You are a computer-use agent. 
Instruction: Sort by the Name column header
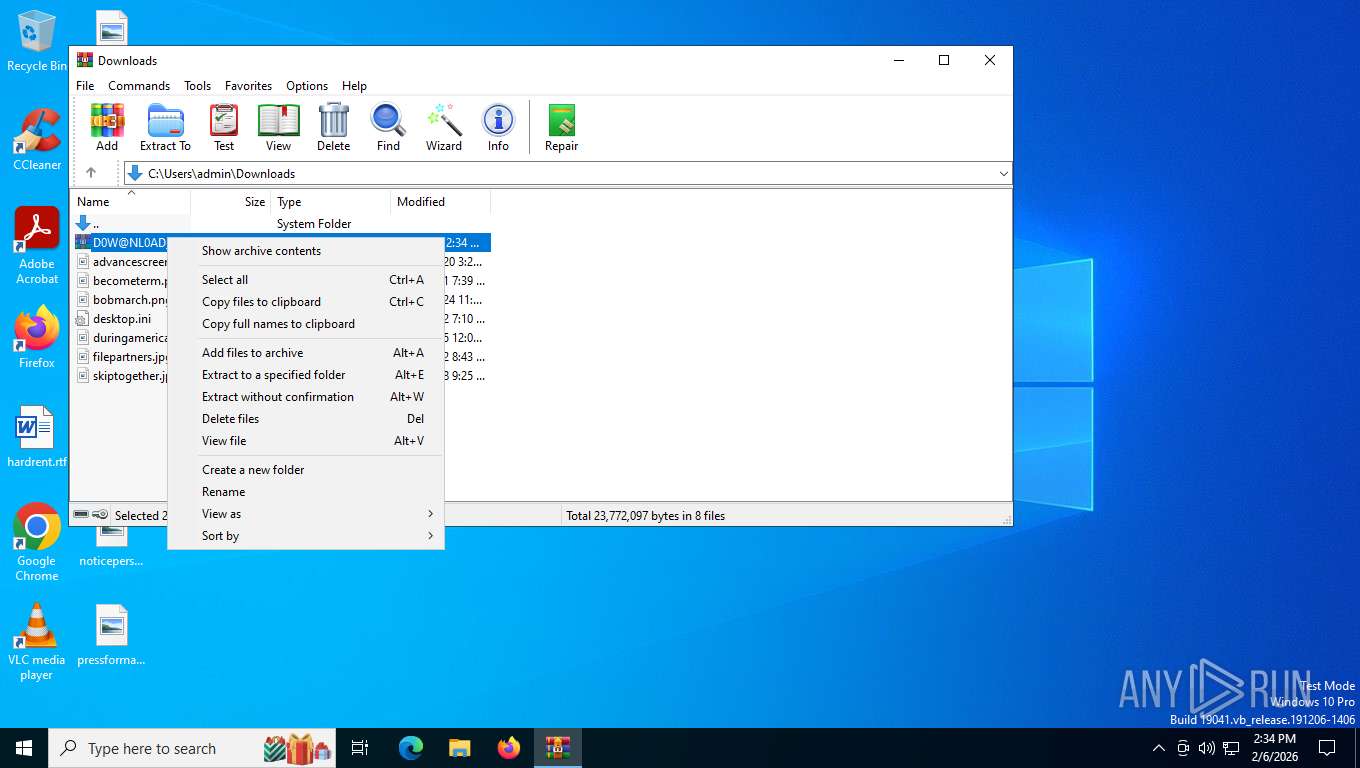point(130,202)
